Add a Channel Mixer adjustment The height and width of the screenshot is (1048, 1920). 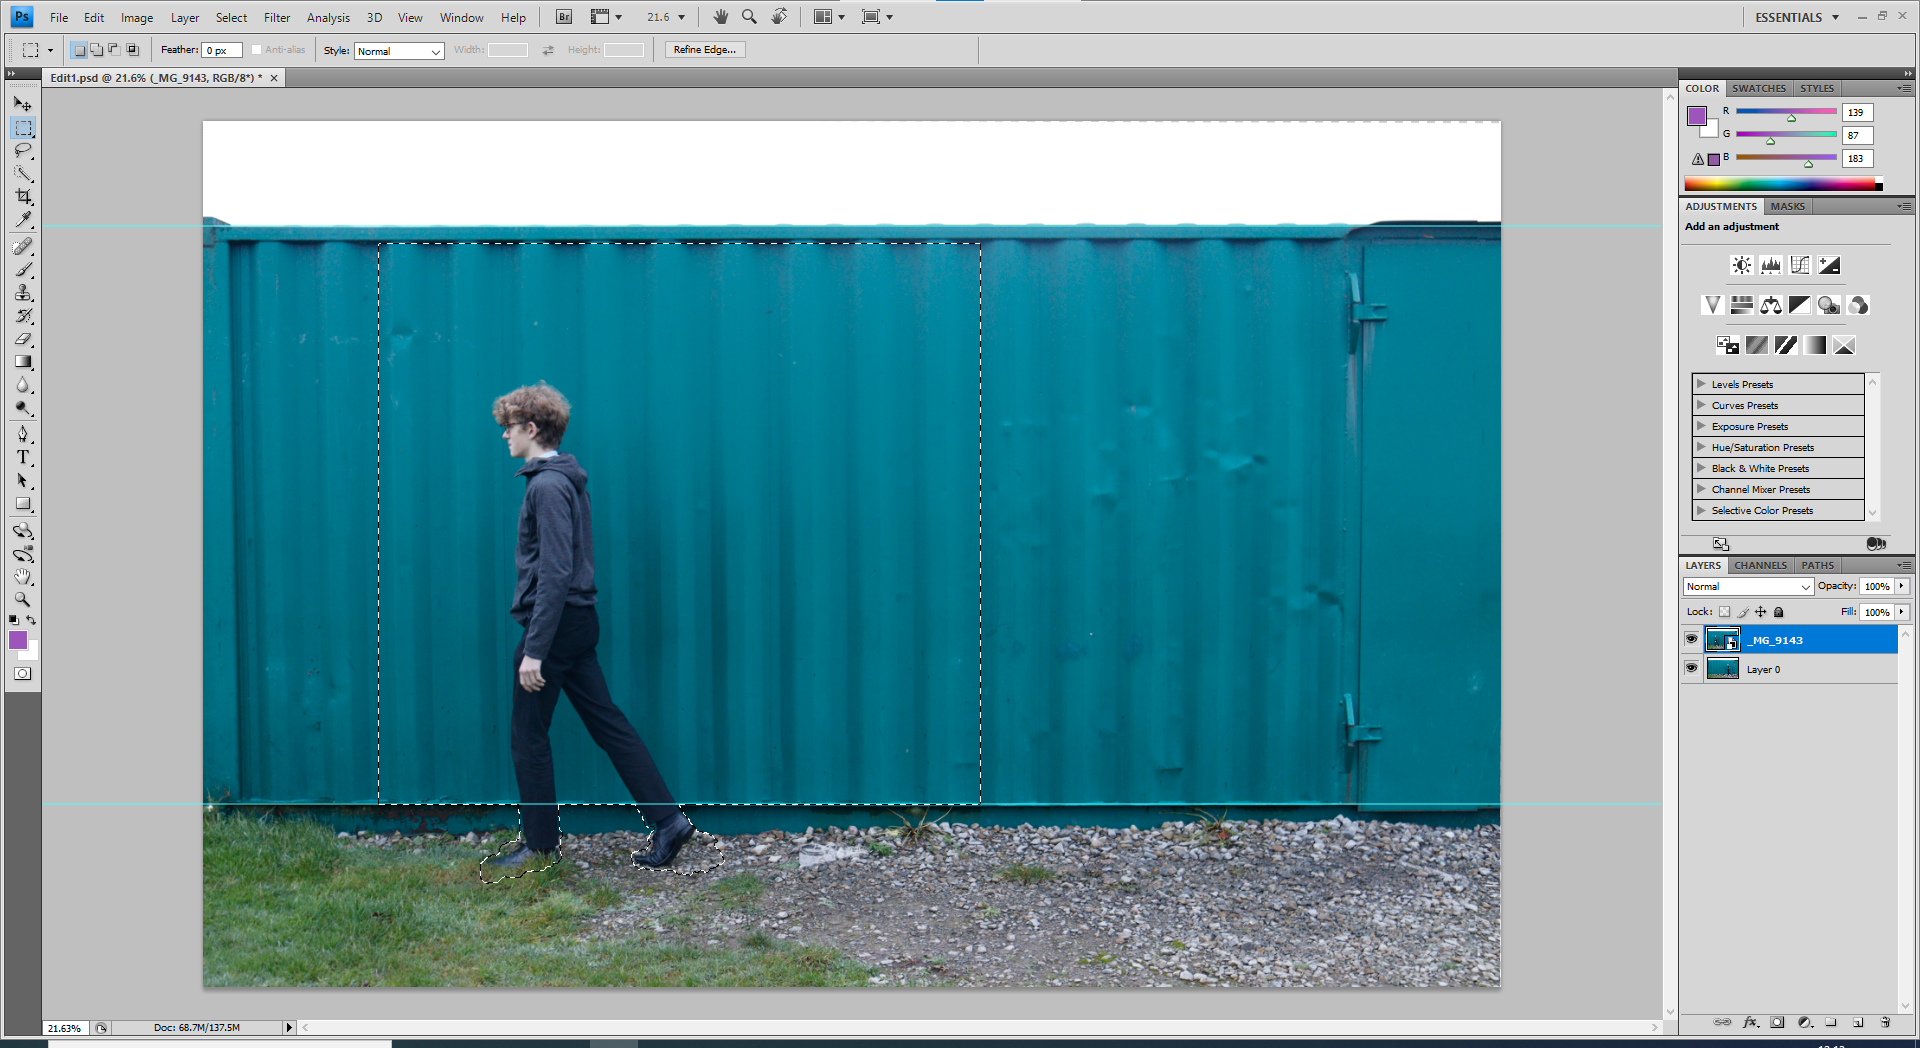pos(1858,305)
